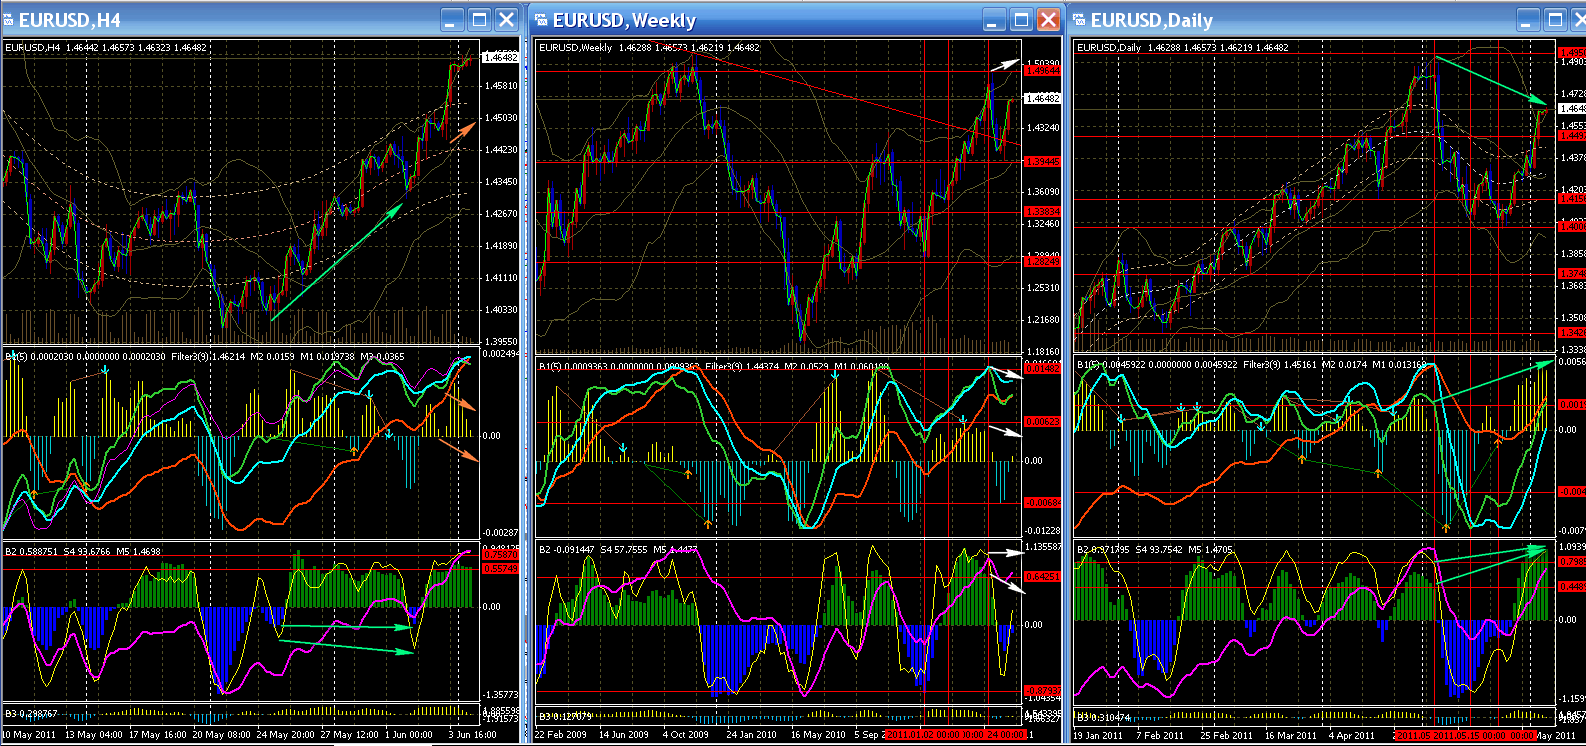1586x746 pixels.
Task: Click red level label 0.64251 in Weekly window
Action: tap(1042, 576)
